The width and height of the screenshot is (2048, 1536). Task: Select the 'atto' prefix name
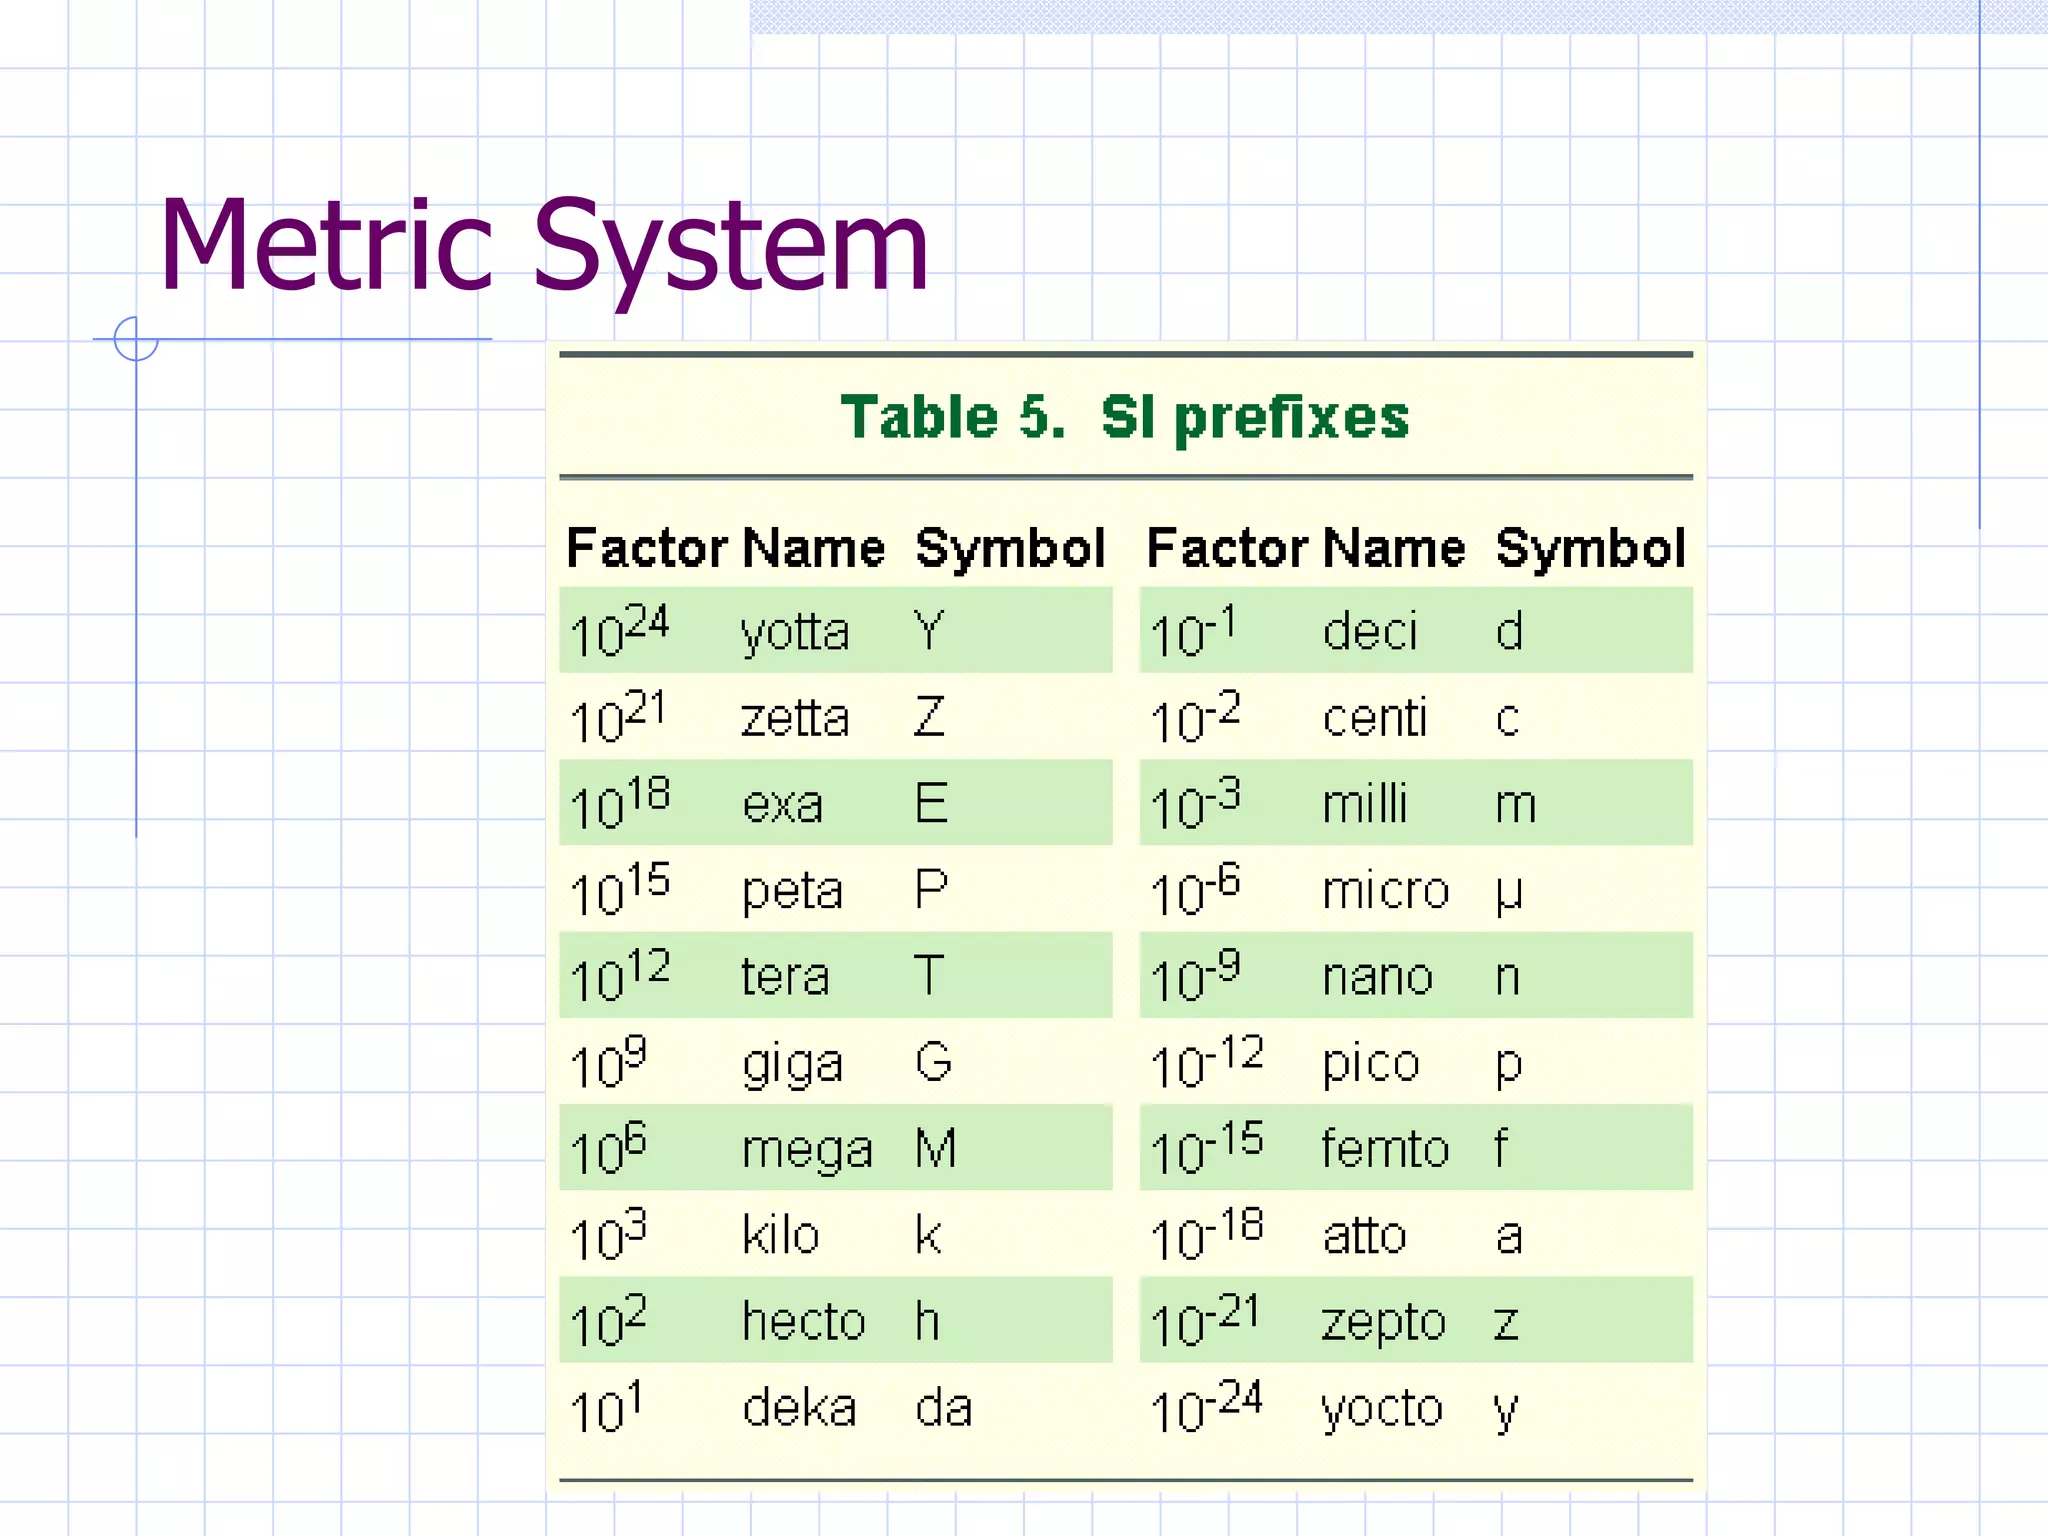[x=1364, y=1236]
